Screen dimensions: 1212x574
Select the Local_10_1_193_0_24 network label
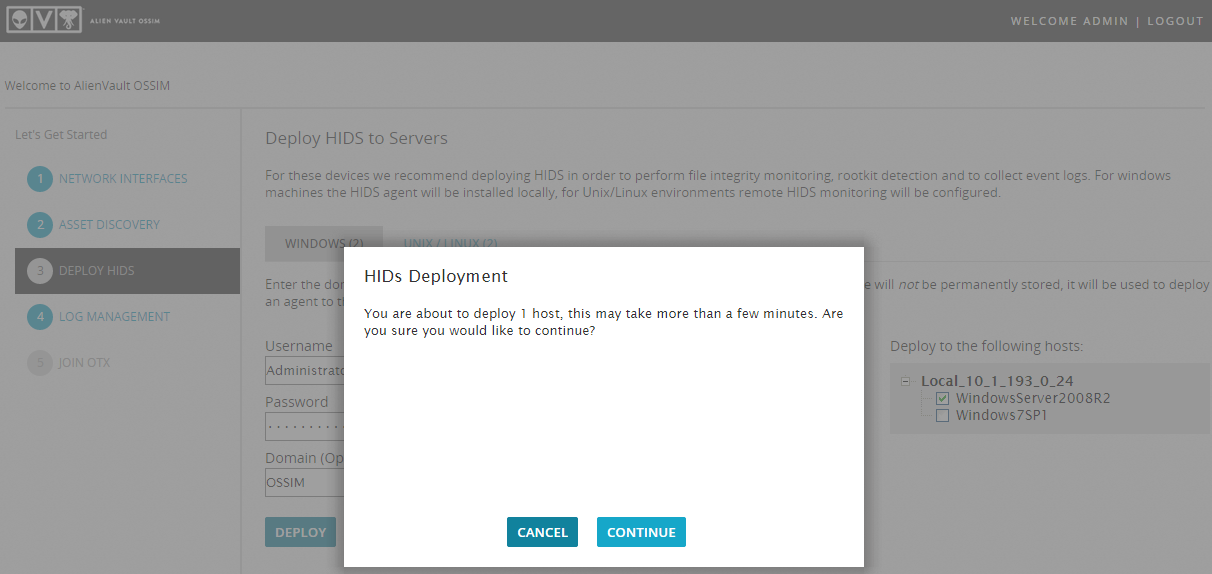pos(997,381)
